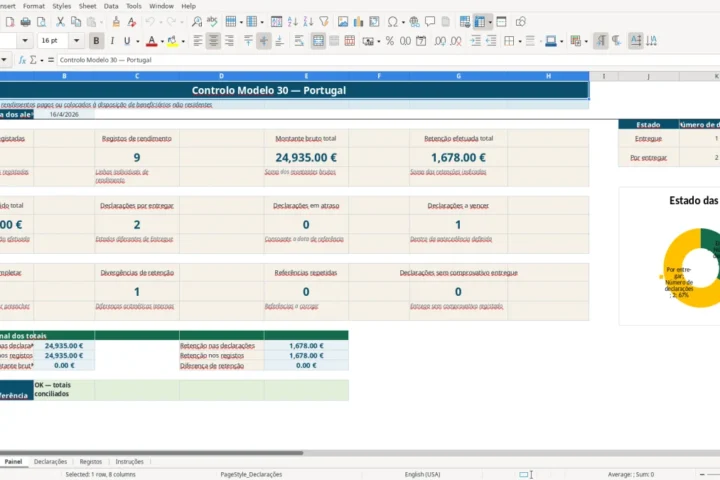The image size is (720, 480).
Task: Open the Name Box dropdown arrow
Action: (x=4, y=60)
